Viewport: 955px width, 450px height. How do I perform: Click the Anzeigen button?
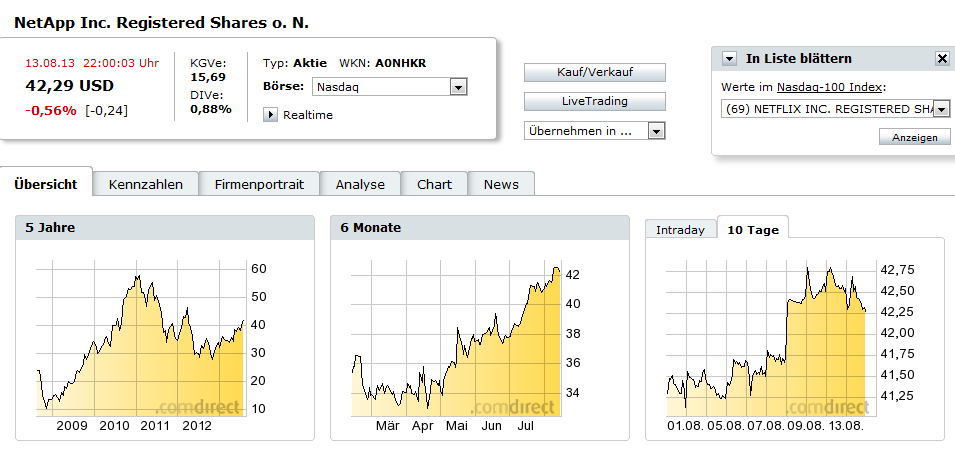pyautogui.click(x=915, y=137)
